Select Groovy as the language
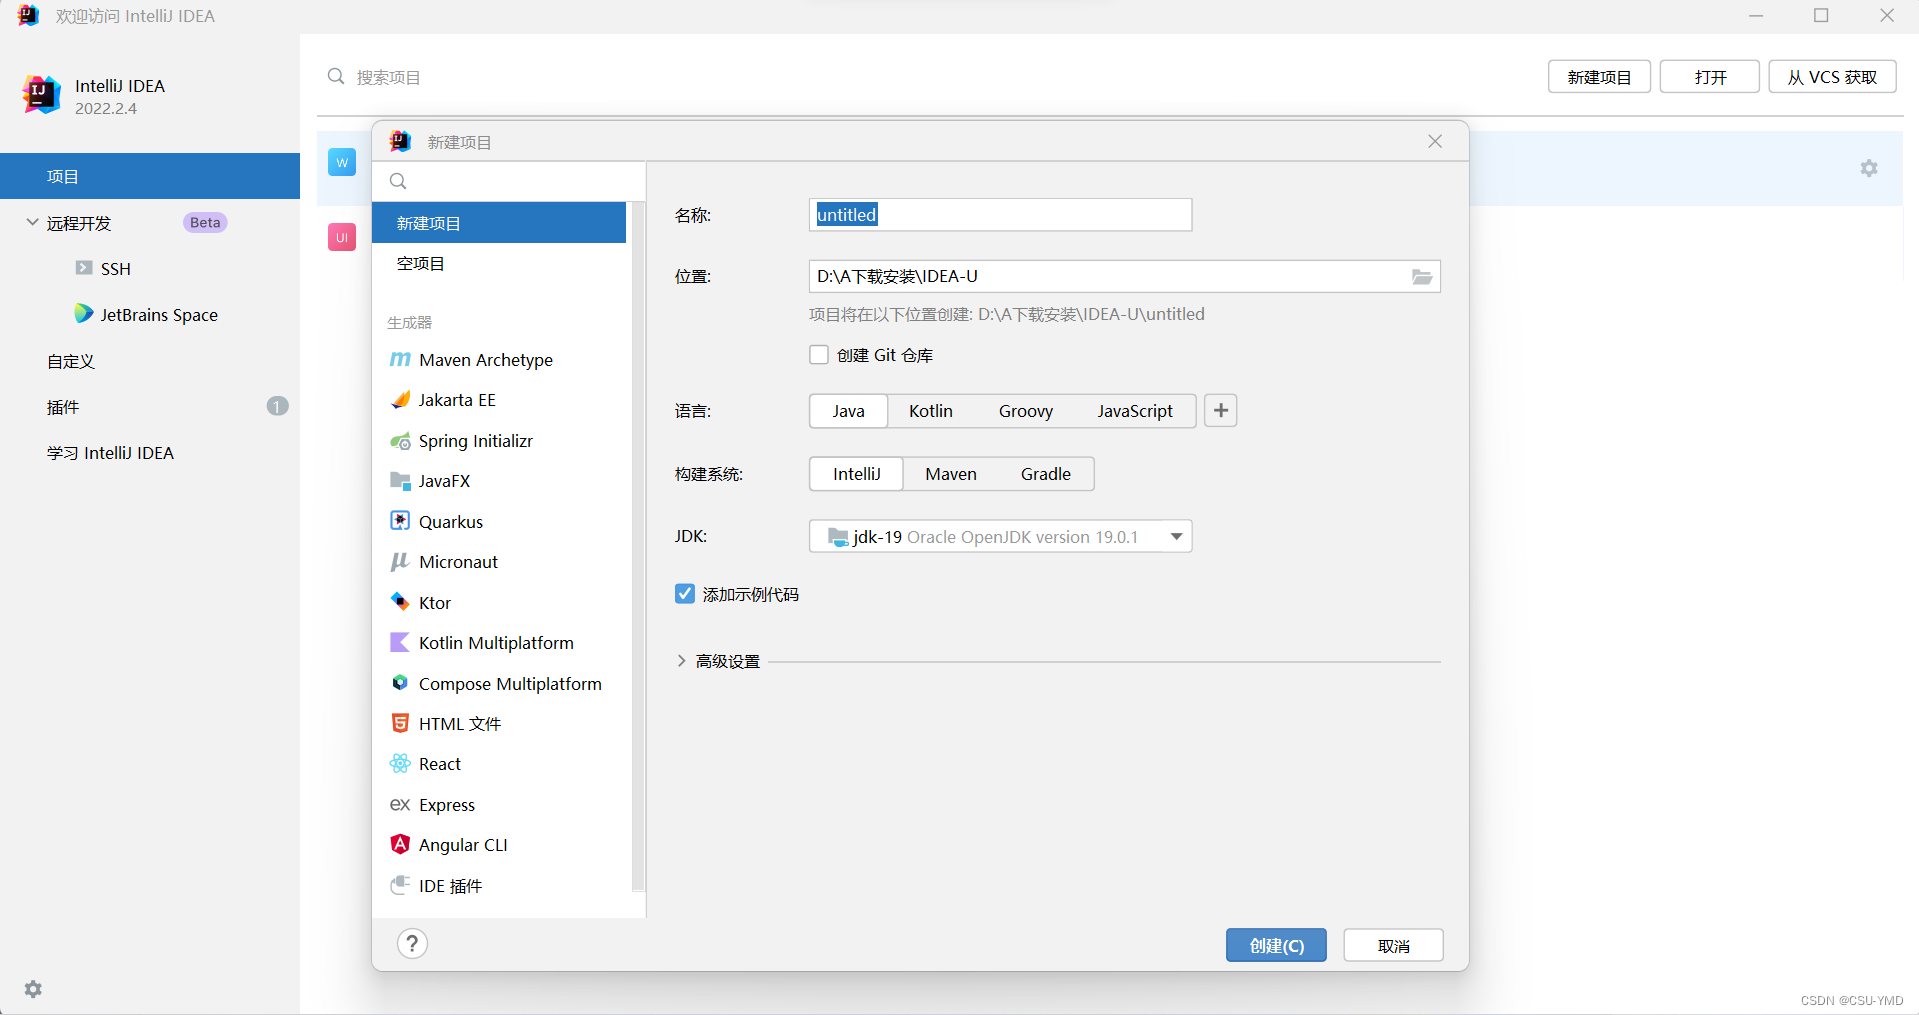1919x1015 pixels. (1026, 411)
